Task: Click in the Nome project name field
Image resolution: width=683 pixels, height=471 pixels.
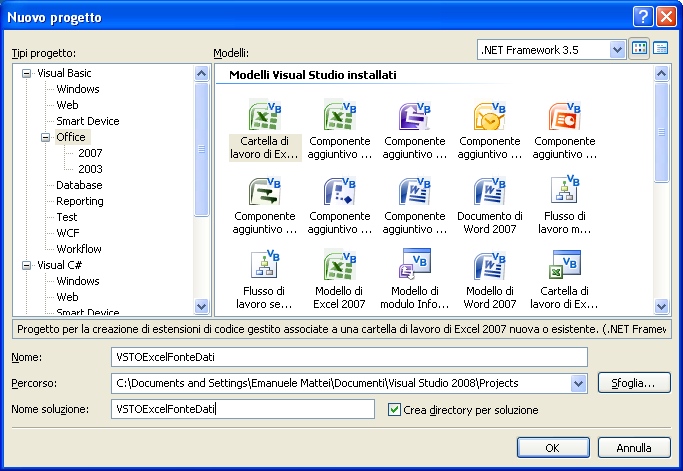Action: click(349, 357)
